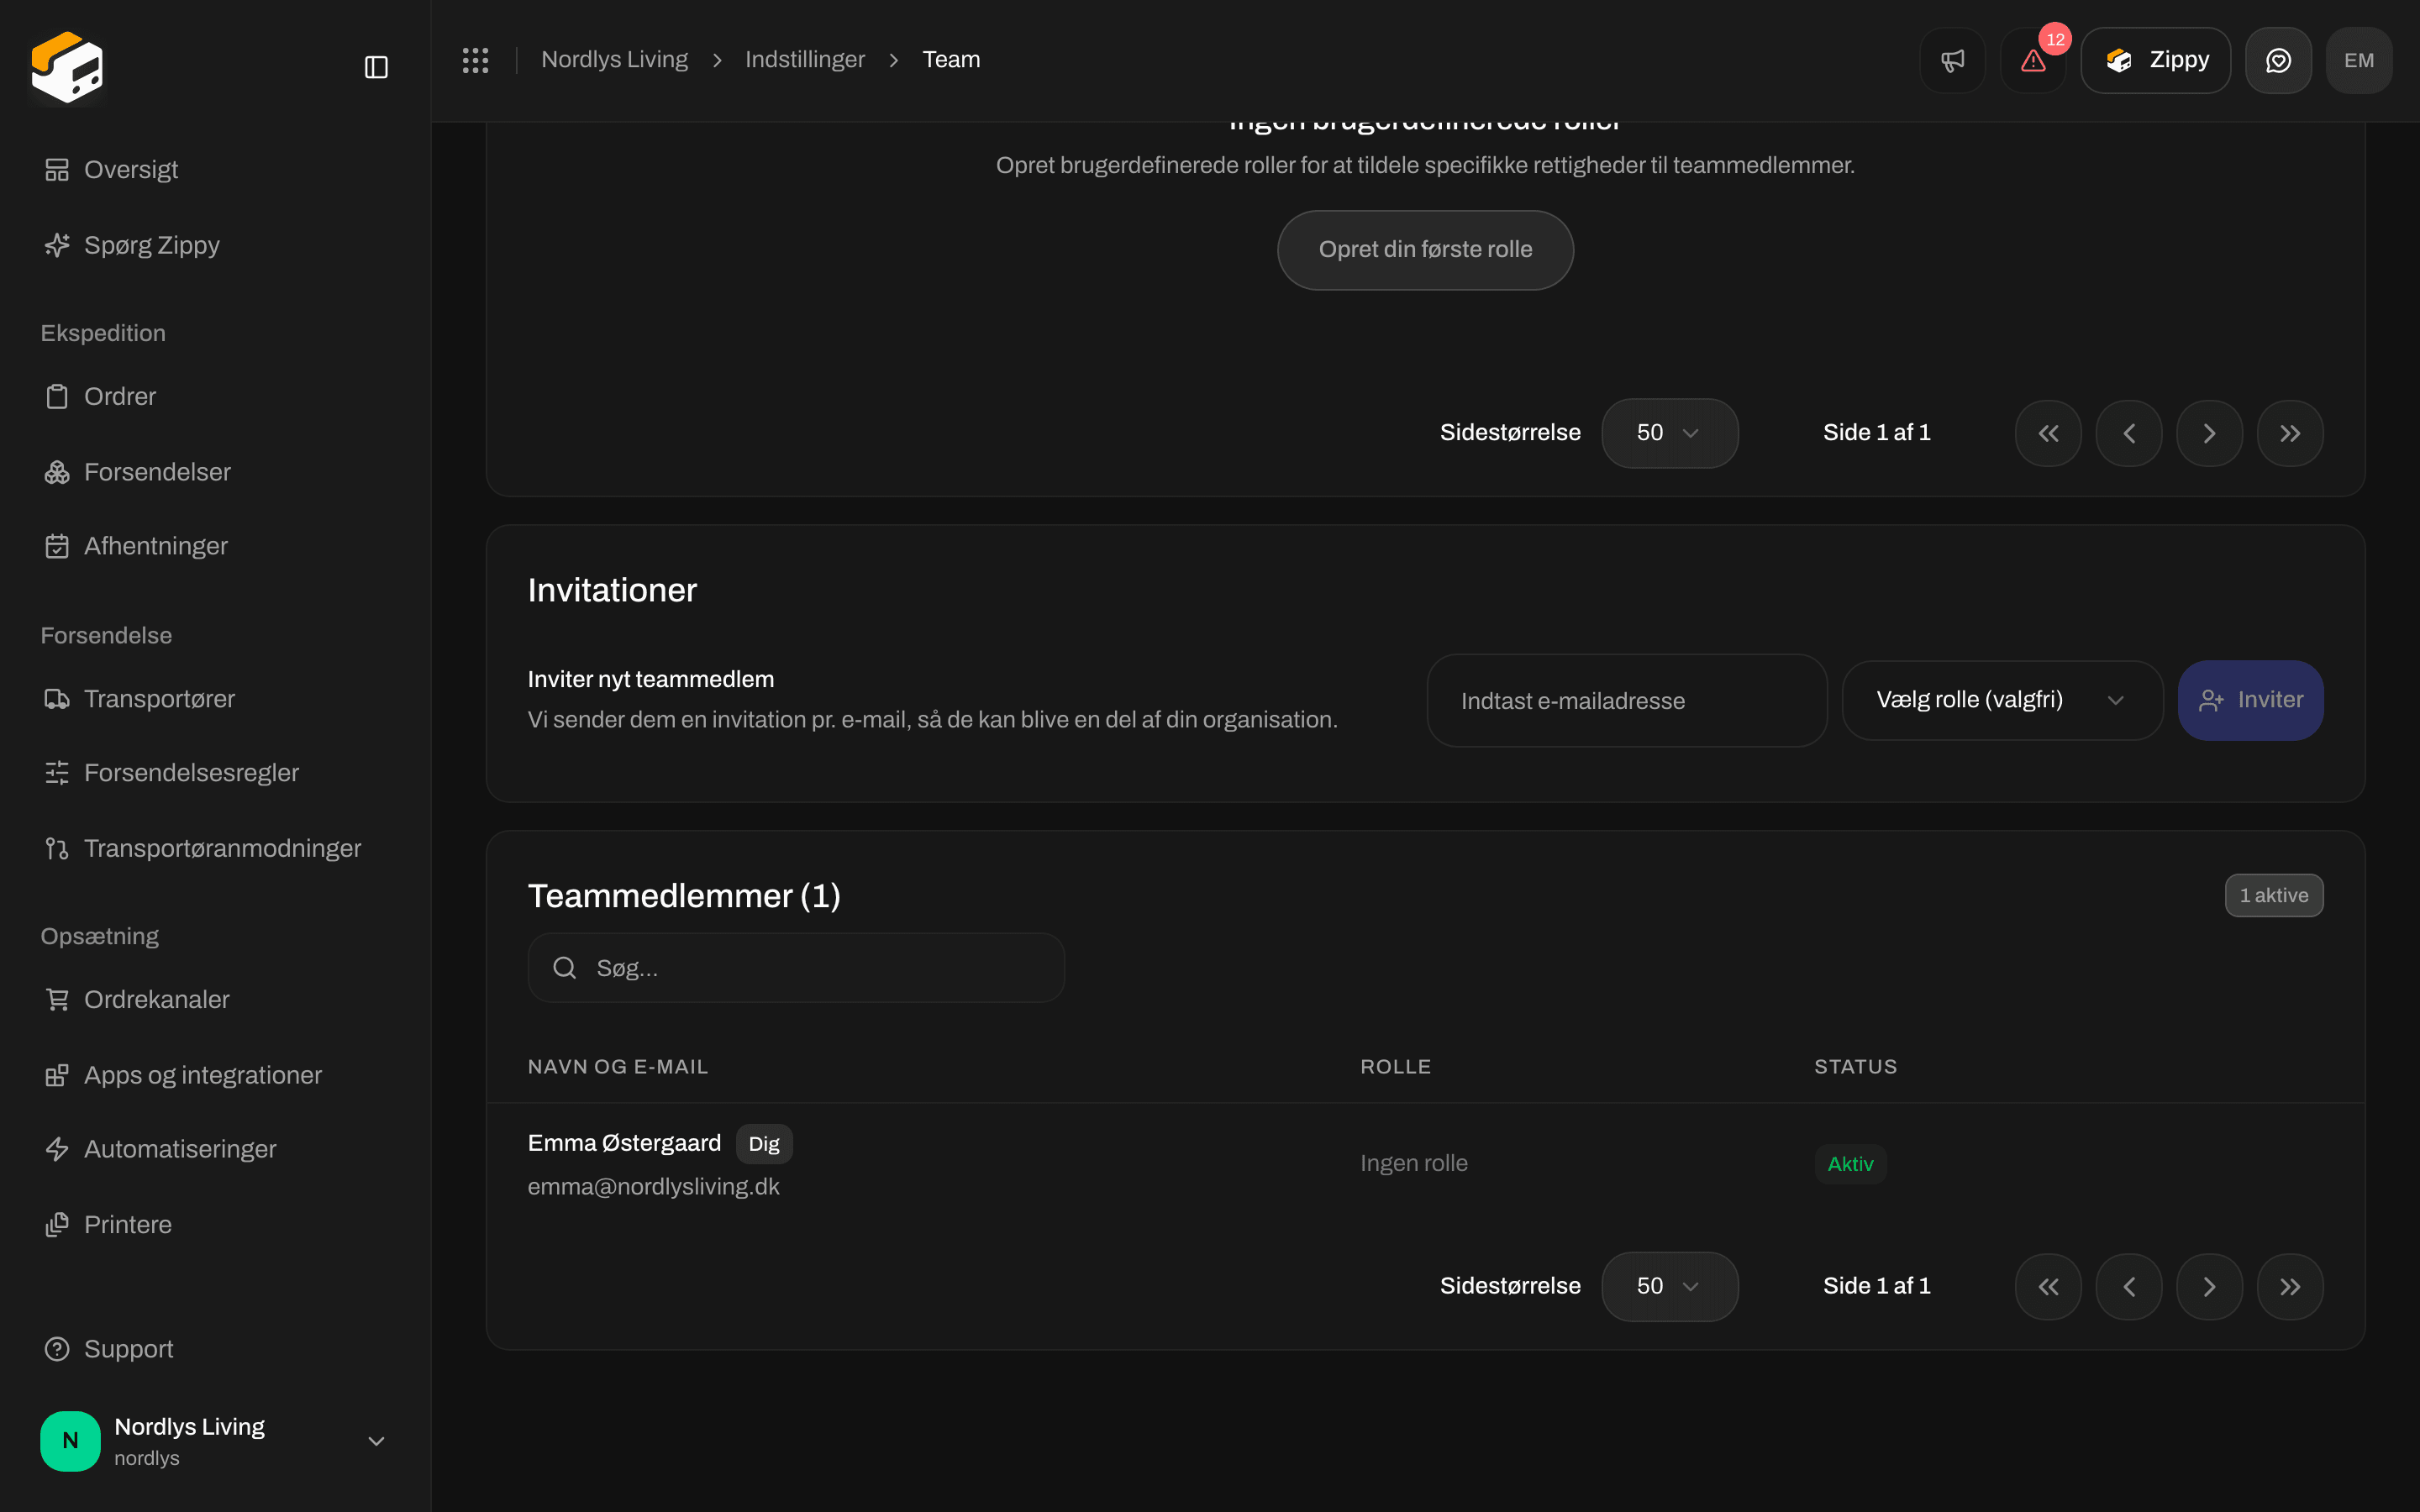Open team members page size 50 dropdown

point(1669,1286)
